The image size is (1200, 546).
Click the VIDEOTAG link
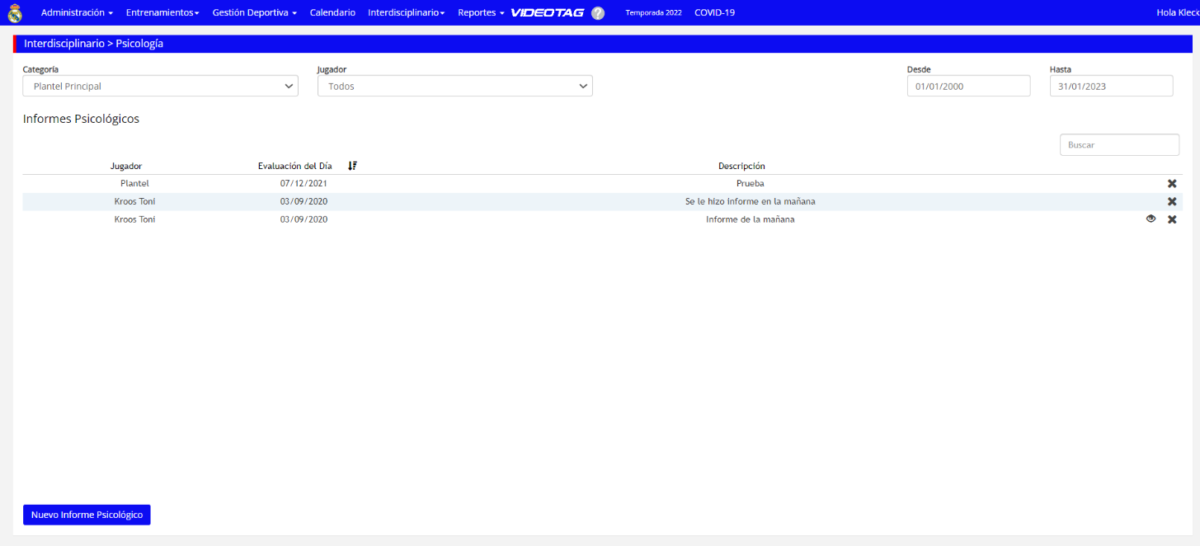(548, 13)
